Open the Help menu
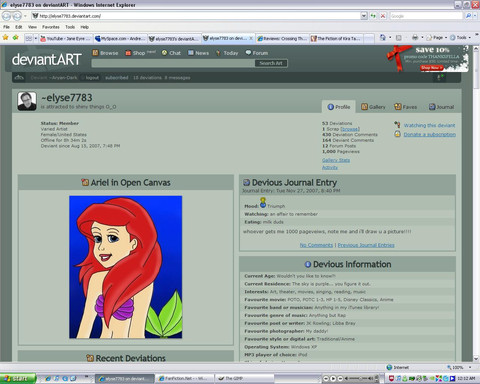Image resolution: width=480 pixels, height=384 pixels. coord(85,27)
